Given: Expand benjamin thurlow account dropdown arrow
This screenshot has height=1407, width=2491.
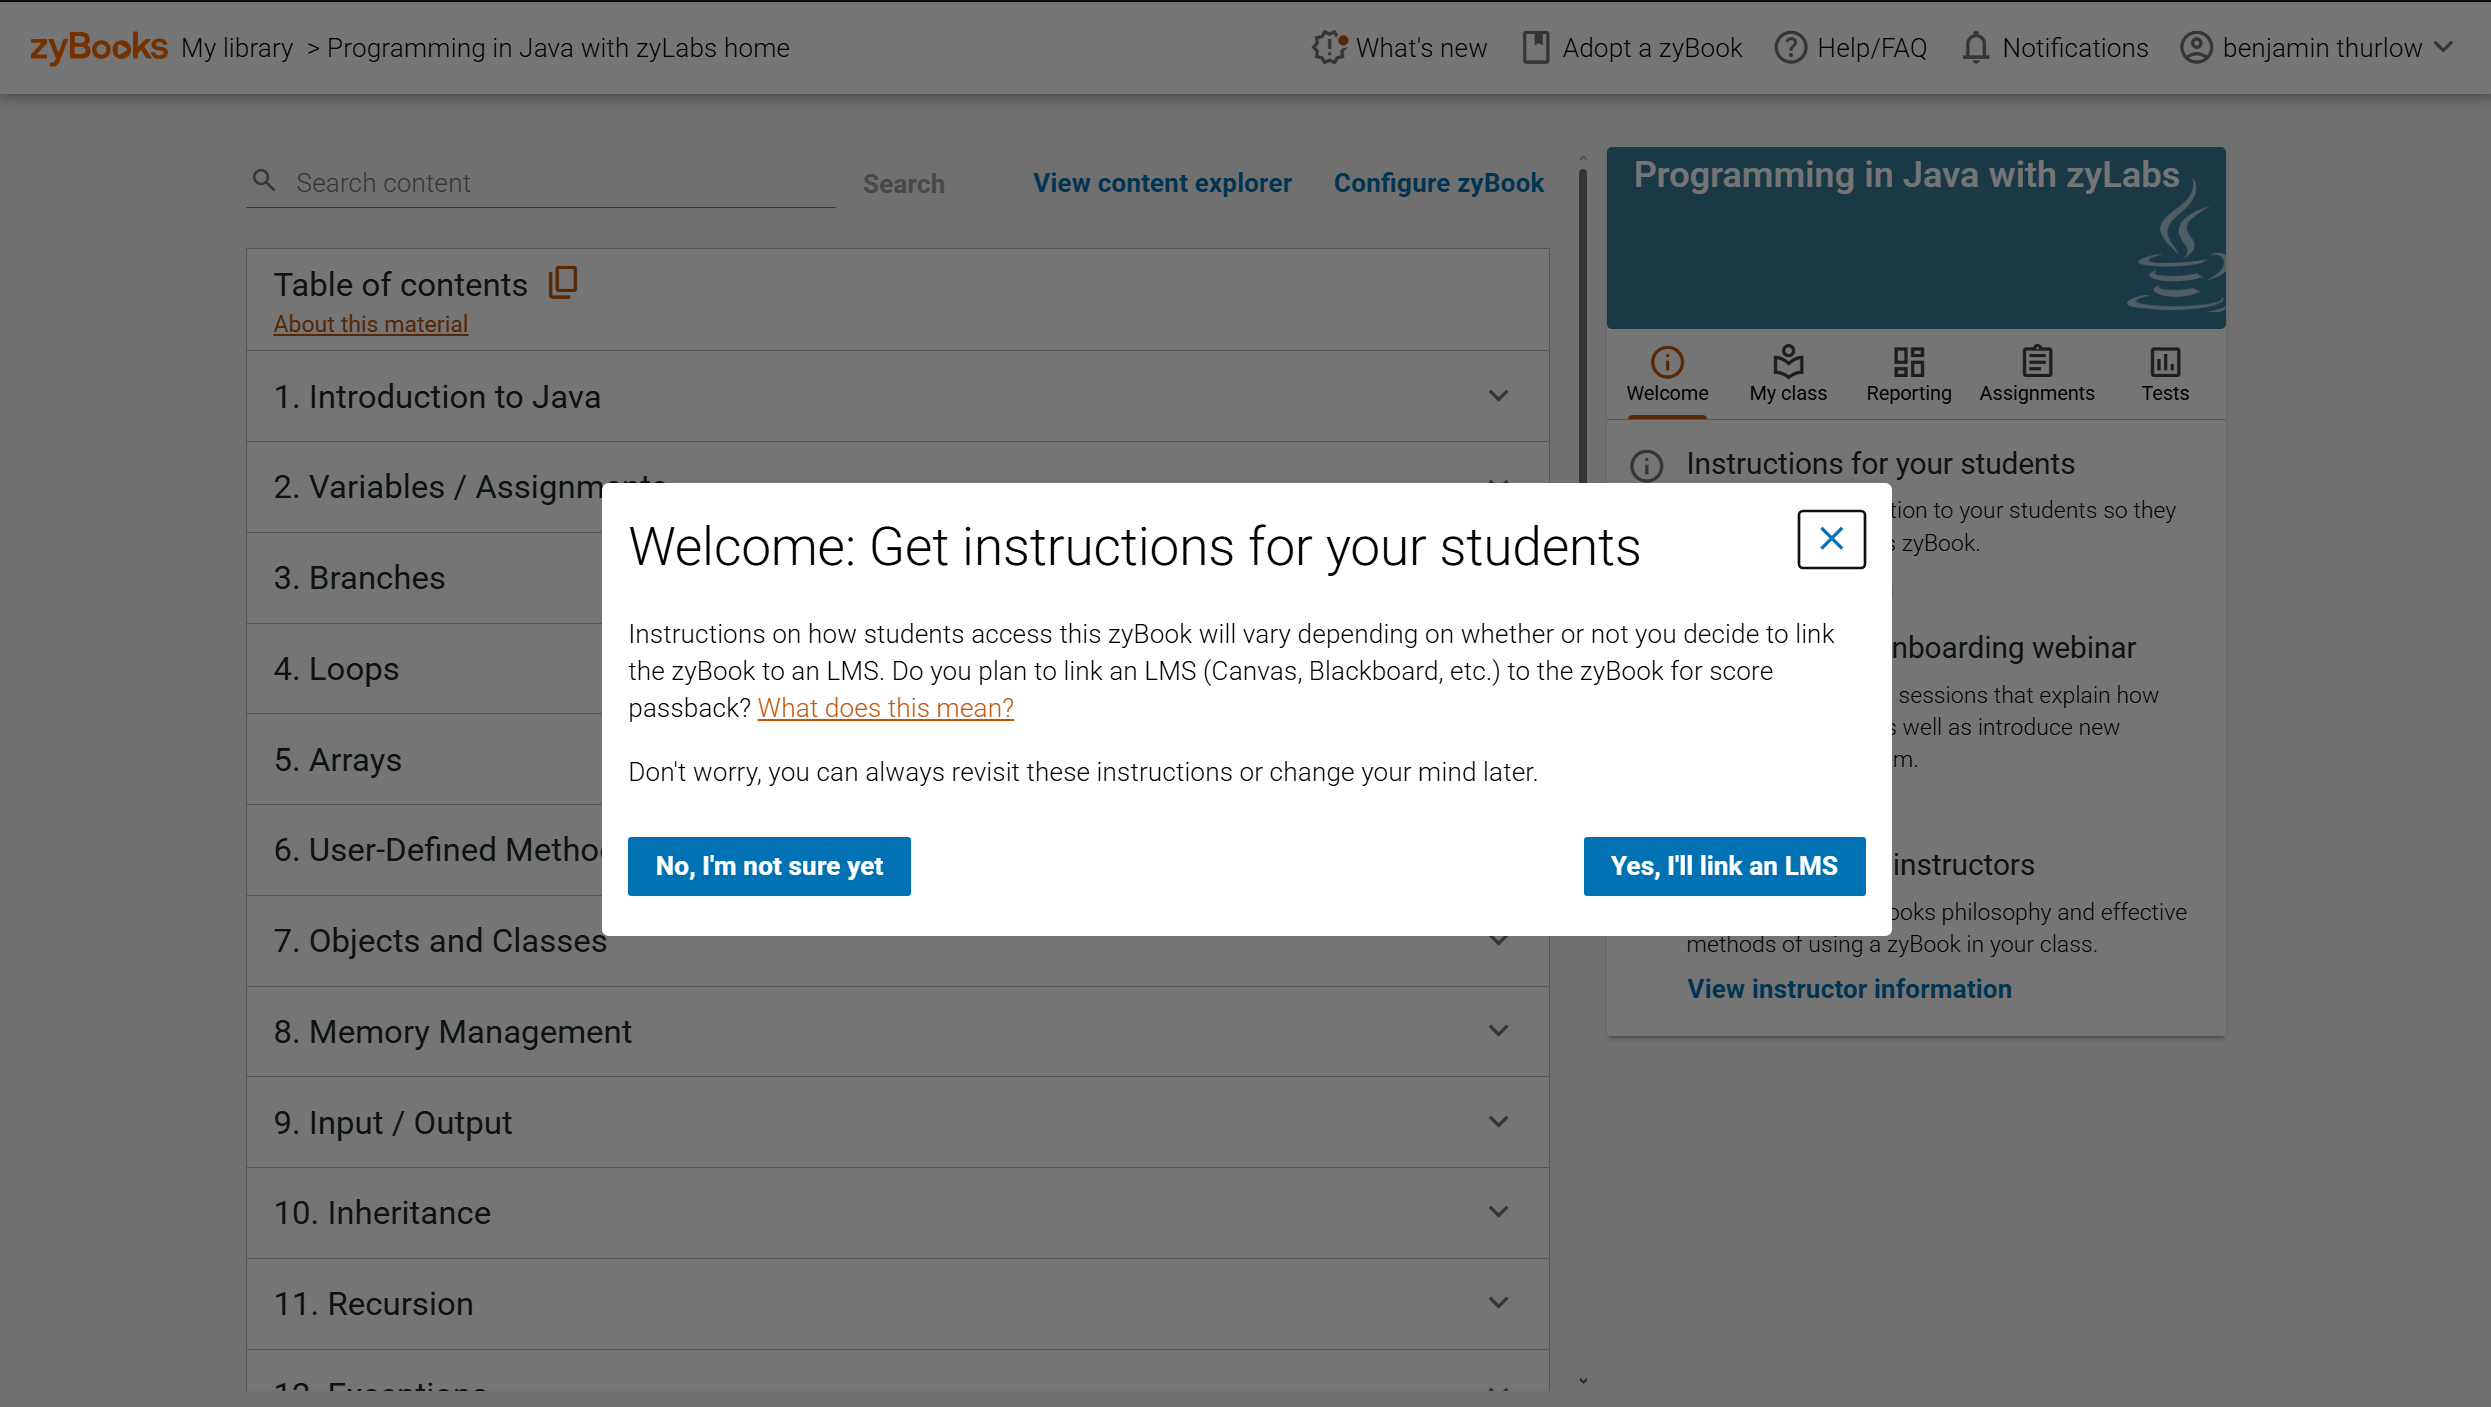Looking at the screenshot, I should pyautogui.click(x=2444, y=47).
